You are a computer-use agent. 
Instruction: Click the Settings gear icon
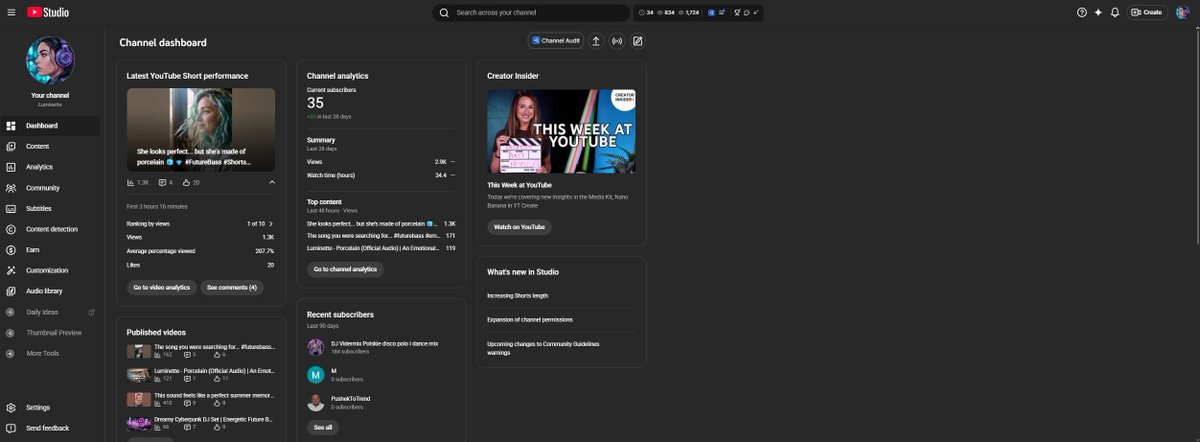click(11, 408)
